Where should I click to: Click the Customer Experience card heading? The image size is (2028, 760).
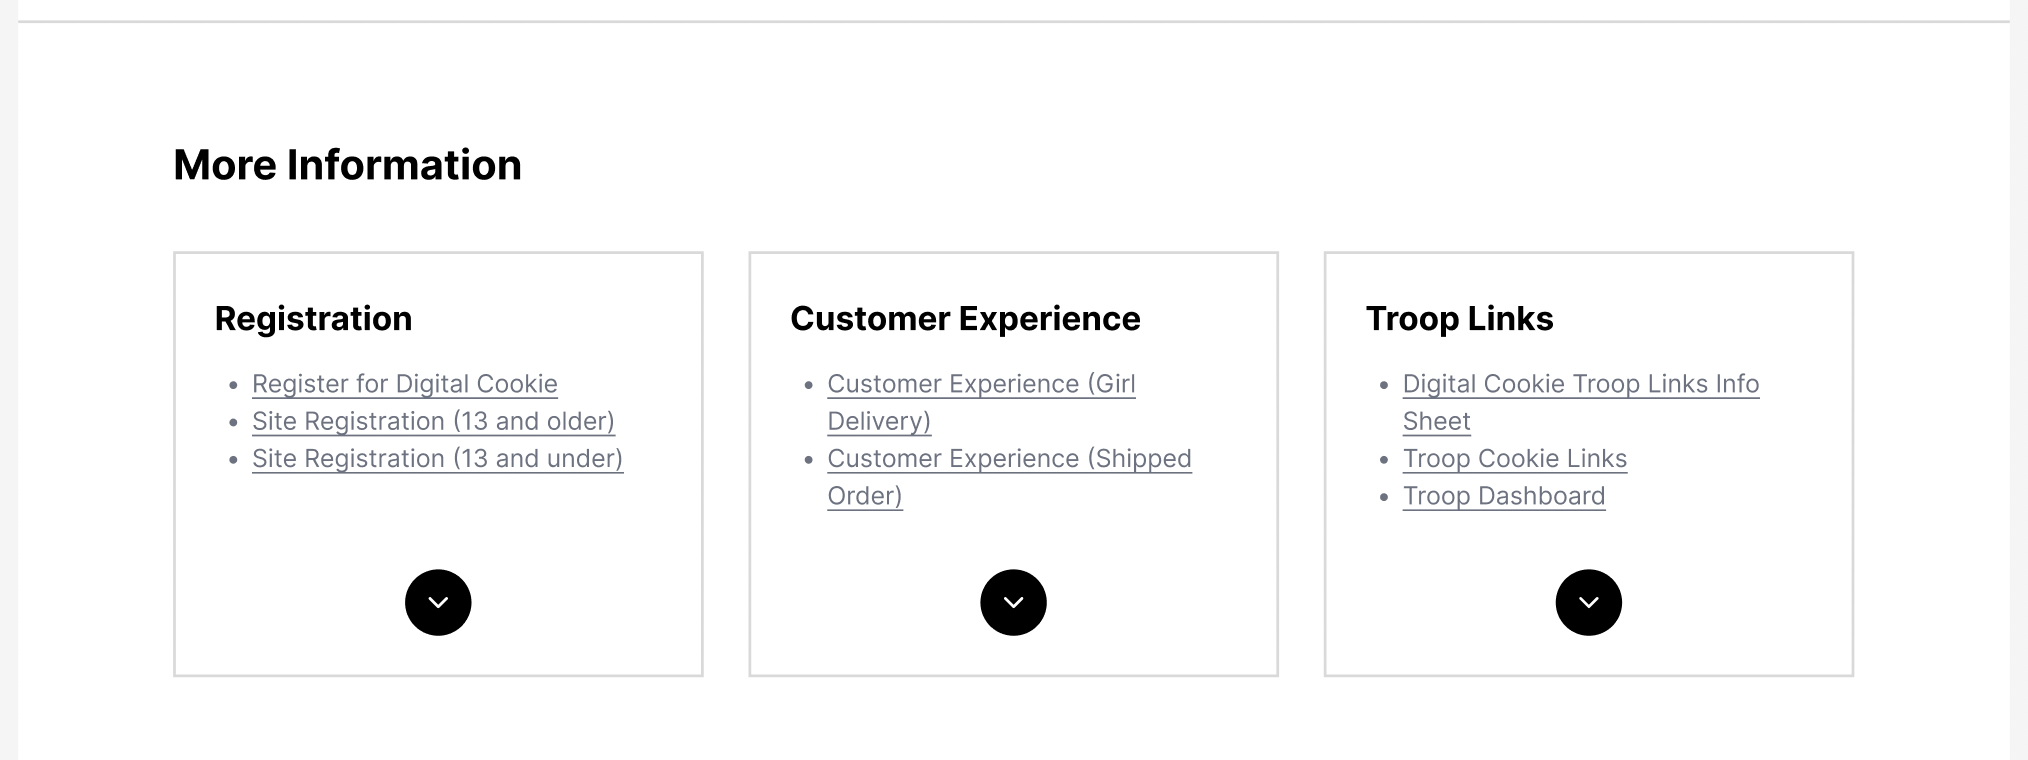[964, 318]
